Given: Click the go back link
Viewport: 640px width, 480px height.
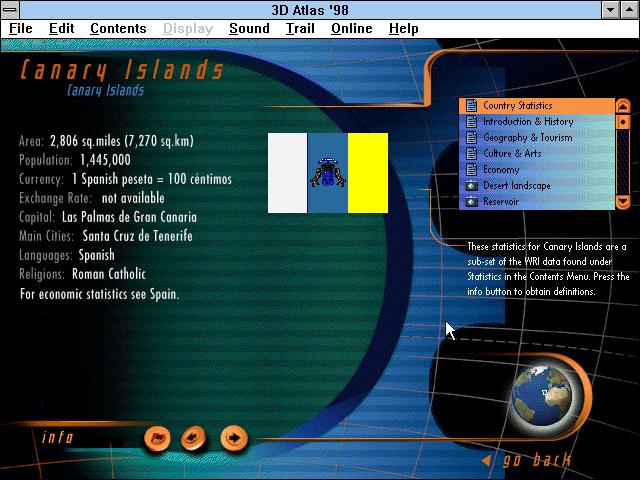Looking at the screenshot, I should coord(527,460).
